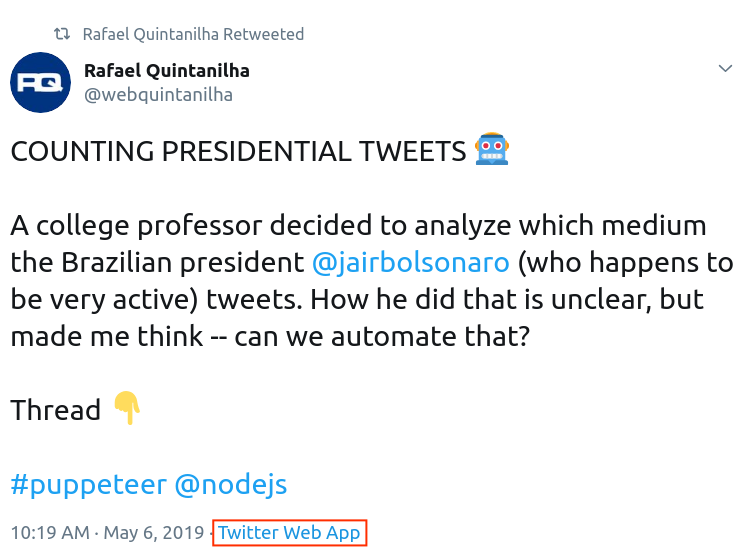Click the COUNTING PRESIDENTIAL TWEETS headline text

(238, 152)
